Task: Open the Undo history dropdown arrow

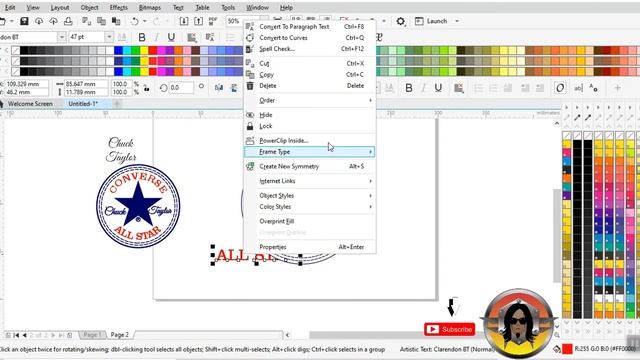Action: pyautogui.click(x=144, y=21)
